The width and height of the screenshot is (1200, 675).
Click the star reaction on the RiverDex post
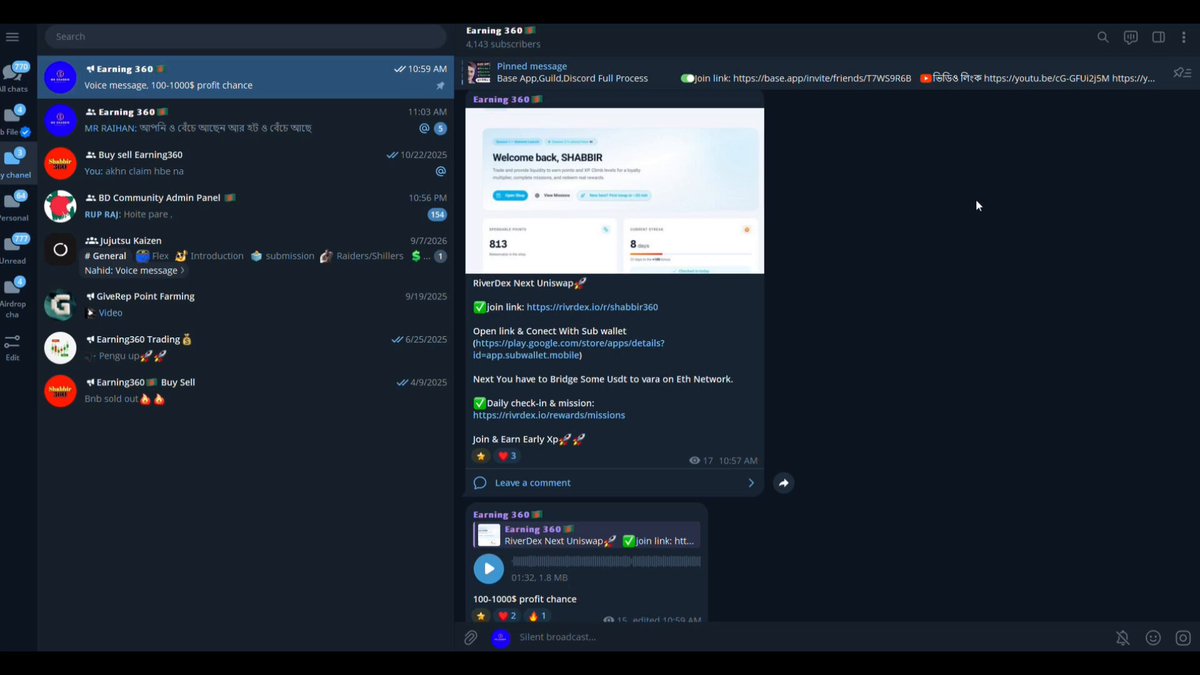481,456
